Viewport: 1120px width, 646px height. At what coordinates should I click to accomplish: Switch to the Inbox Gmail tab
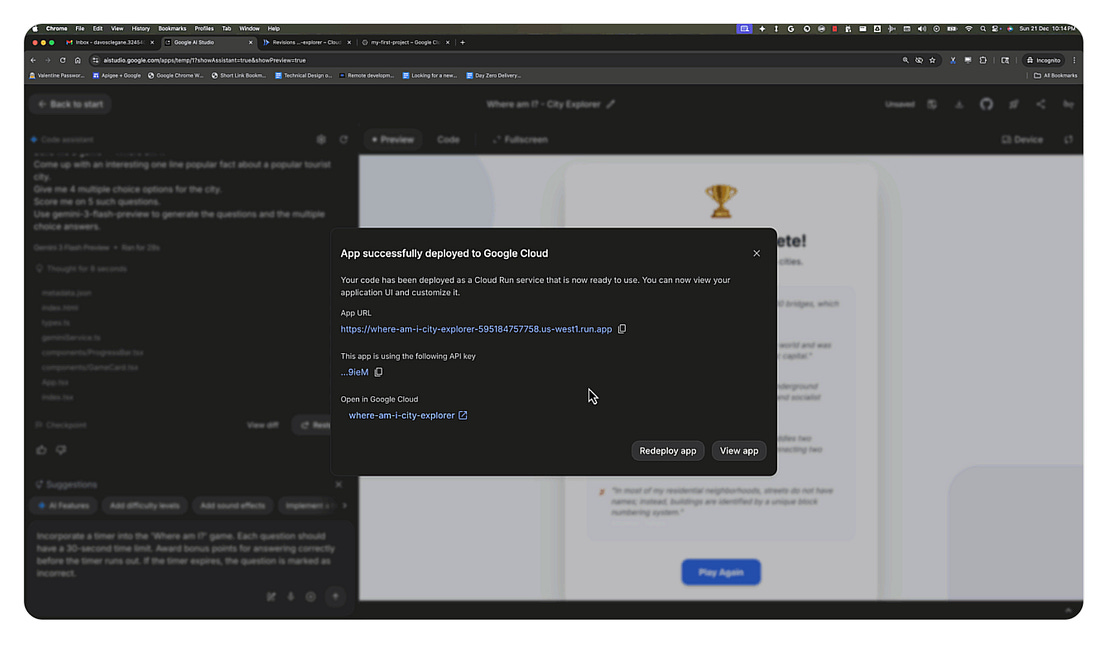coord(109,42)
